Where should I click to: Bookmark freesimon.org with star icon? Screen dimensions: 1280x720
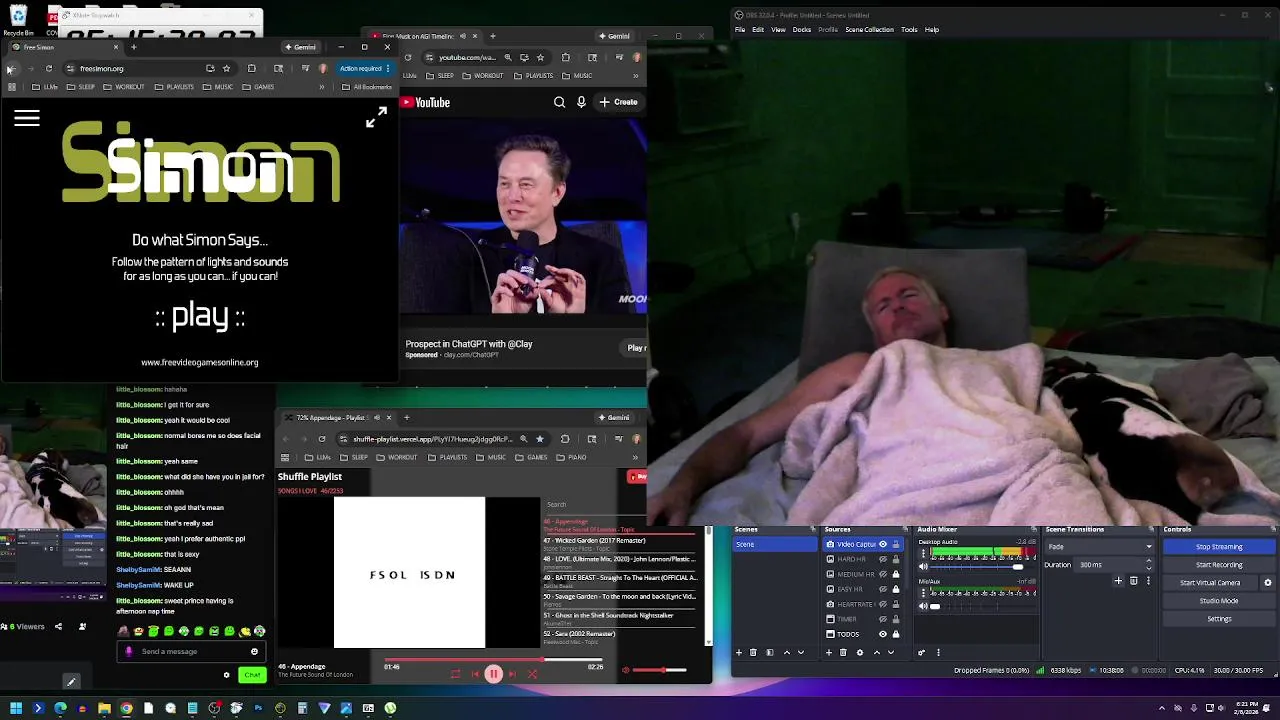[227, 68]
